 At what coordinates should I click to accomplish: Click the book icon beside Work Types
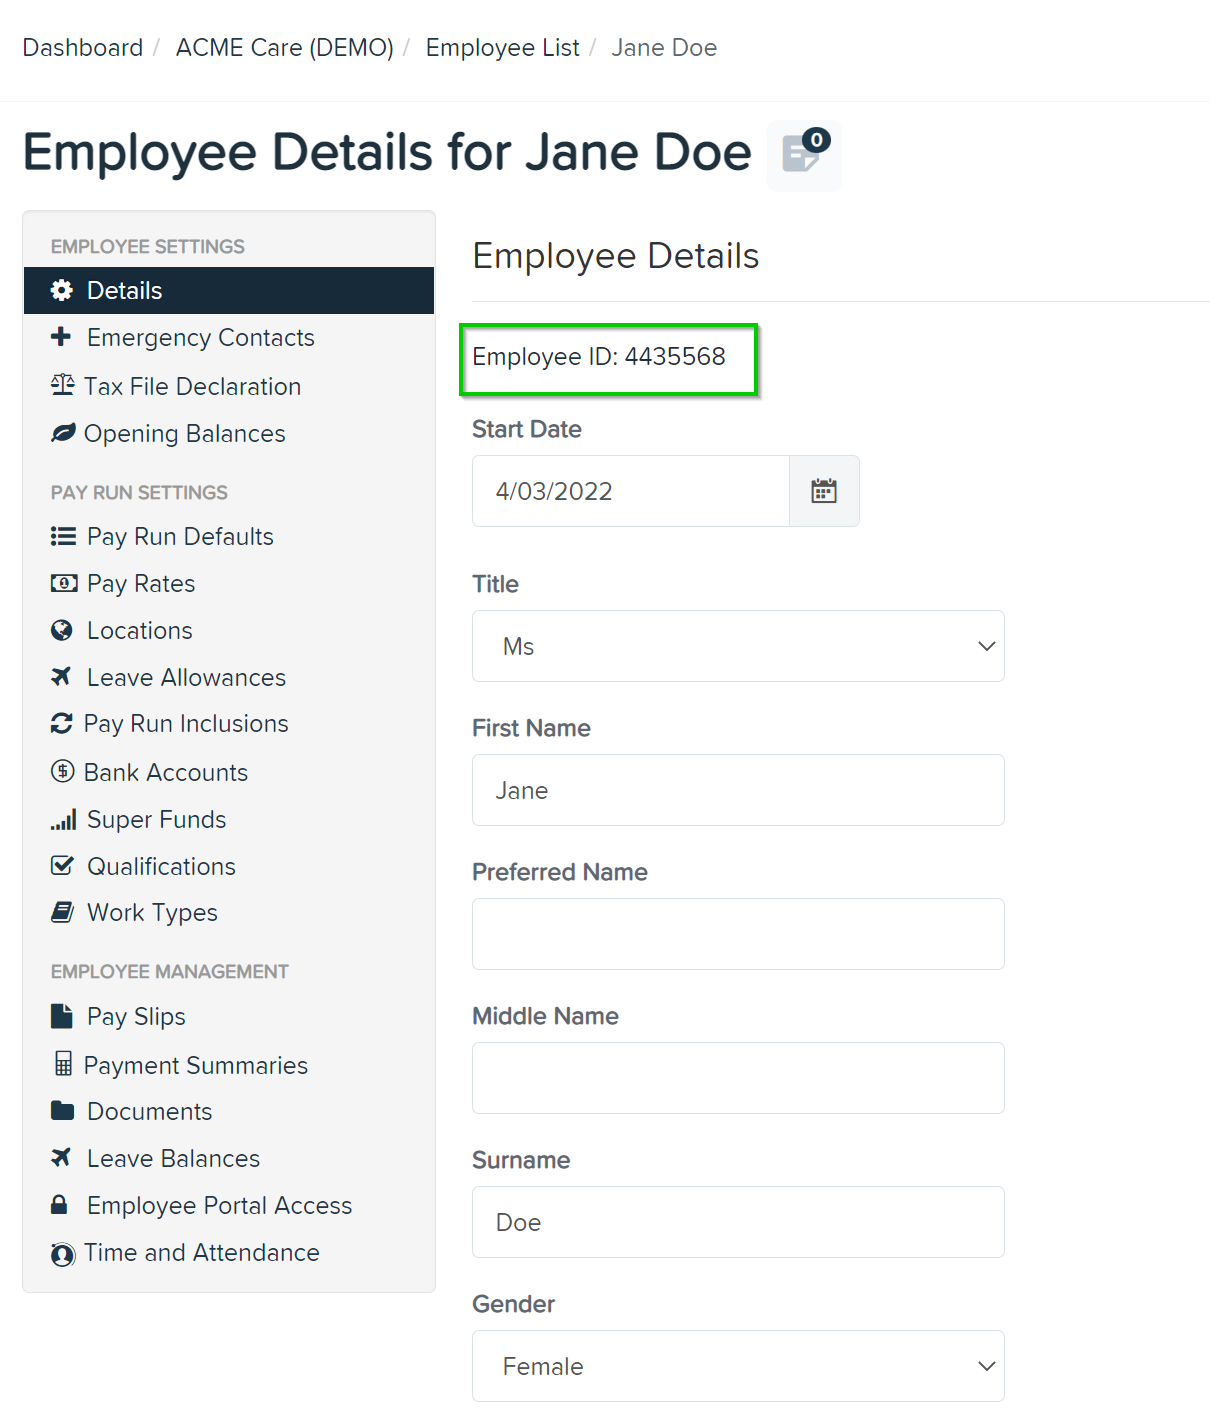pos(62,912)
